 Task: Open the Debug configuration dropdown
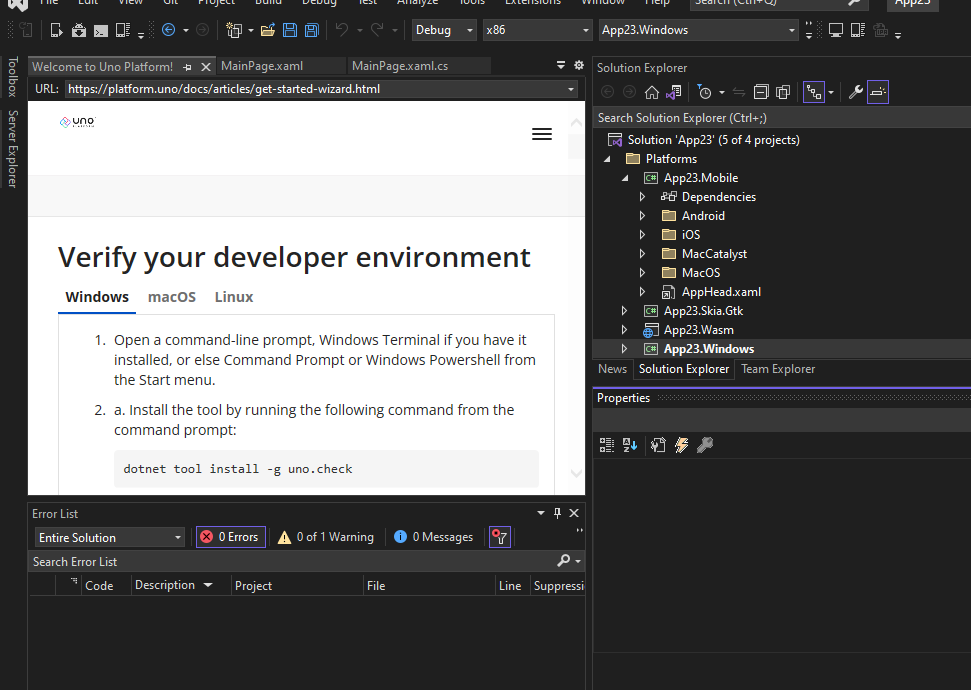point(443,30)
